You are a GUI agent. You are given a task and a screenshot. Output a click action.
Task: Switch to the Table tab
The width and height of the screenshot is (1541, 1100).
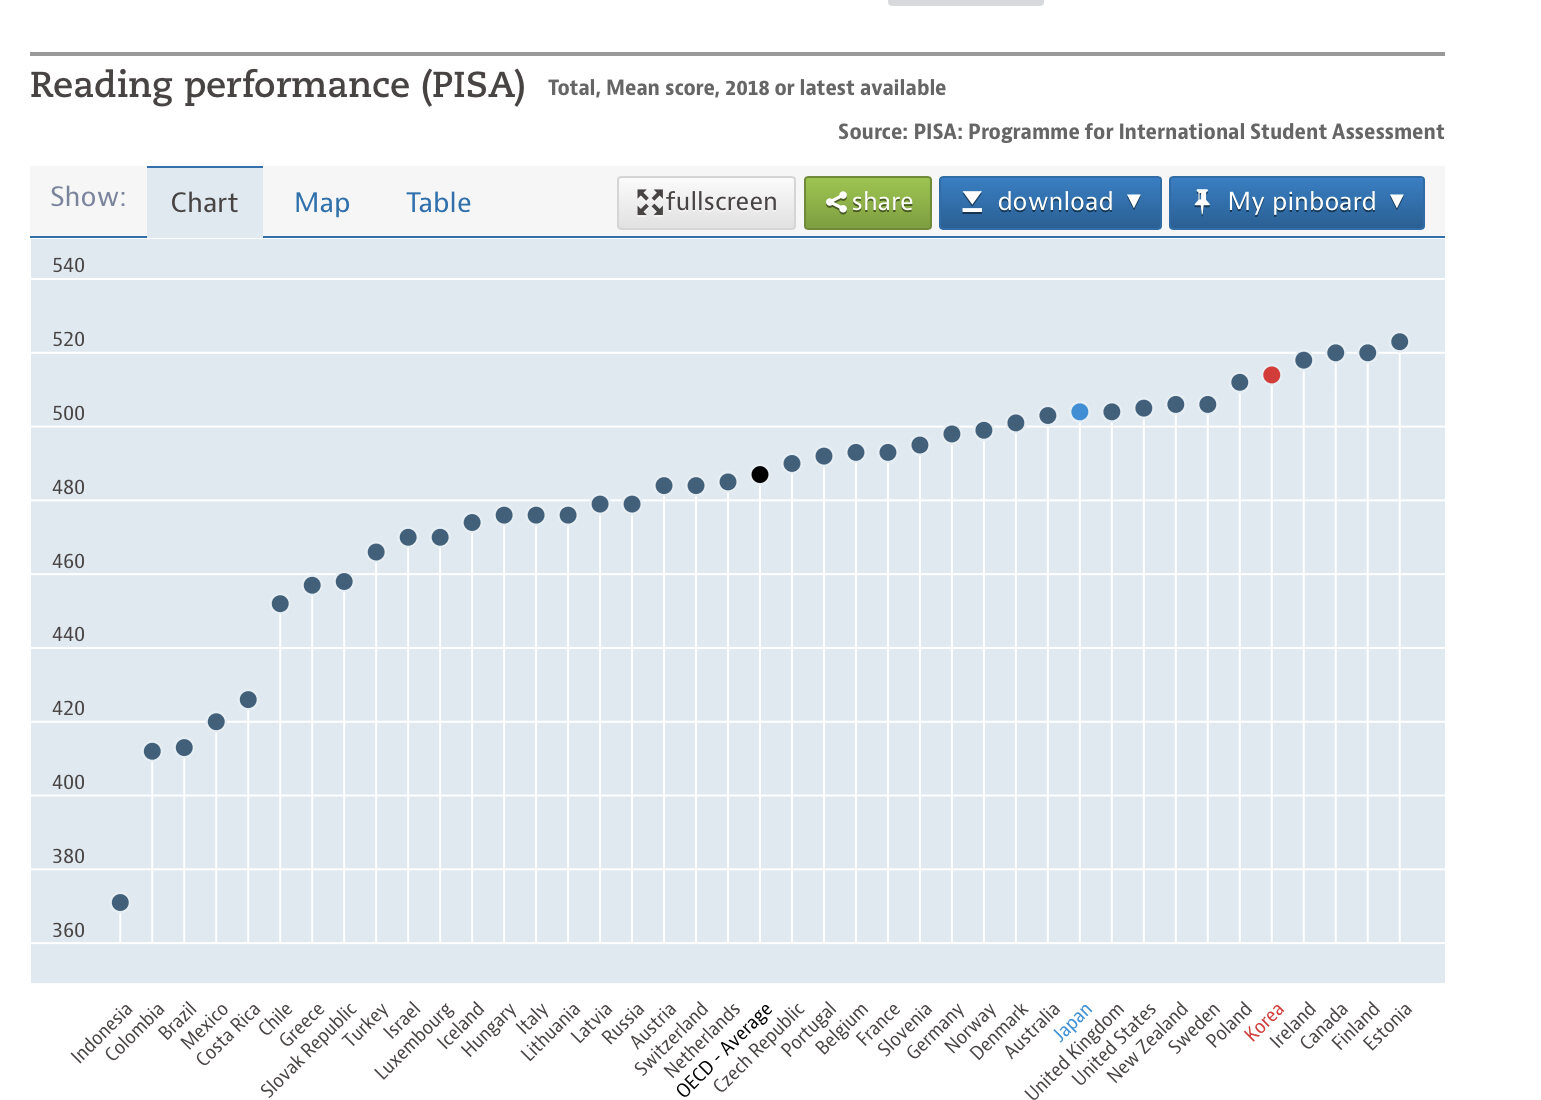[x=438, y=203]
